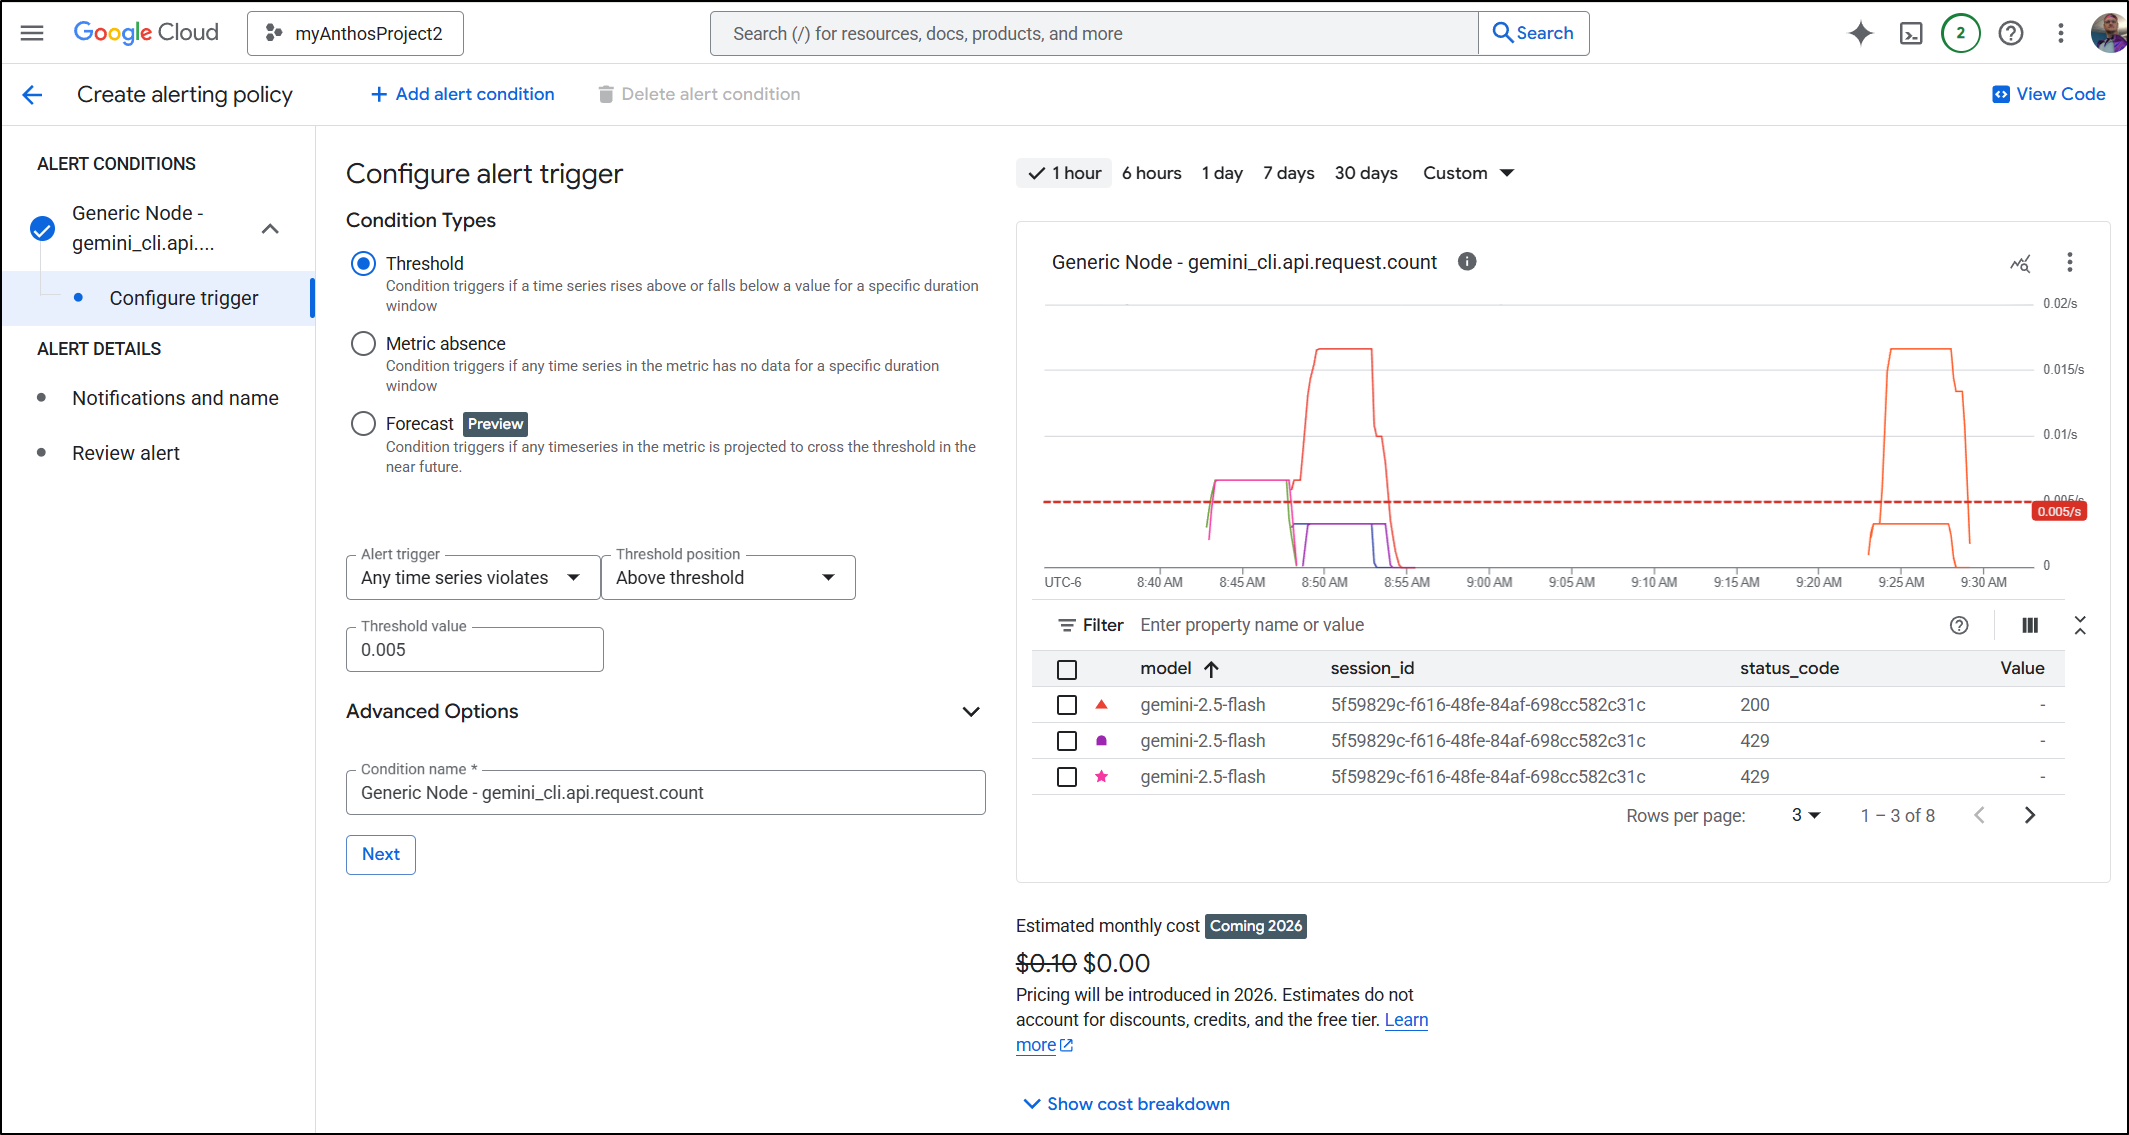Select the Metric absence condition type
The image size is (2129, 1135).
[363, 344]
